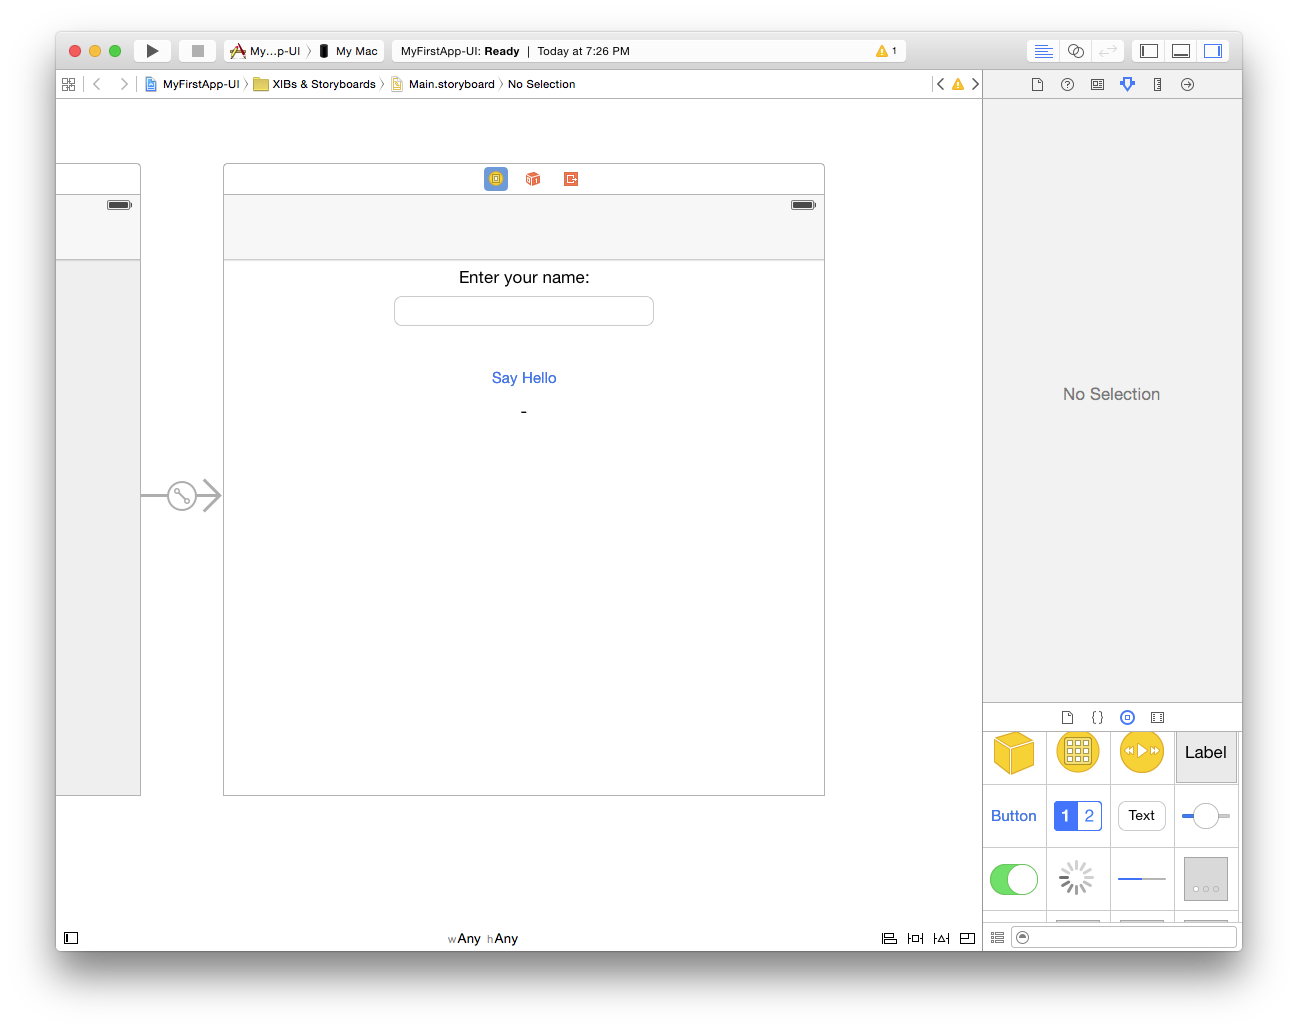Viewport: 1298px width, 1031px height.
Task: Select the segue circle between scenes
Action: tap(182, 495)
